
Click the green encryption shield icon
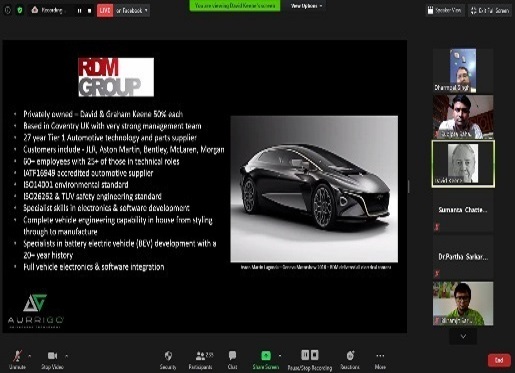(x=20, y=10)
